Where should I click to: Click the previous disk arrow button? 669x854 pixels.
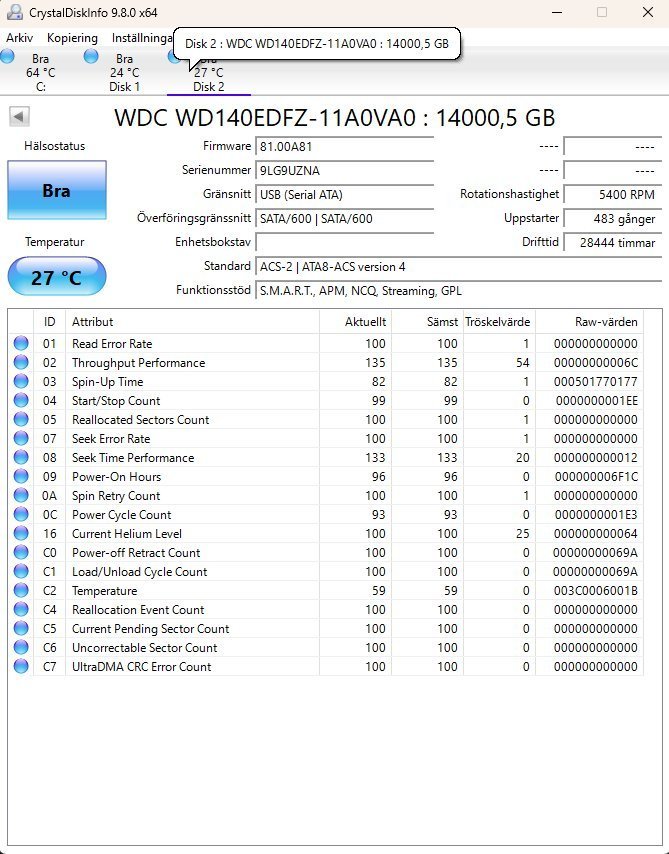tap(19, 117)
